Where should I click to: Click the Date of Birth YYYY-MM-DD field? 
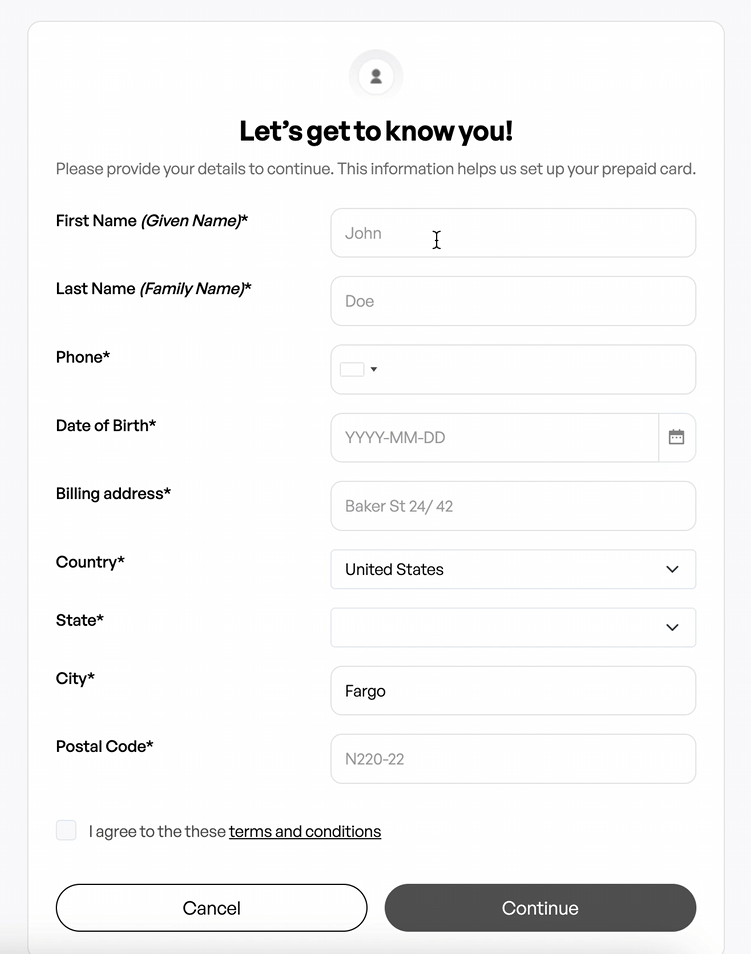click(x=495, y=438)
